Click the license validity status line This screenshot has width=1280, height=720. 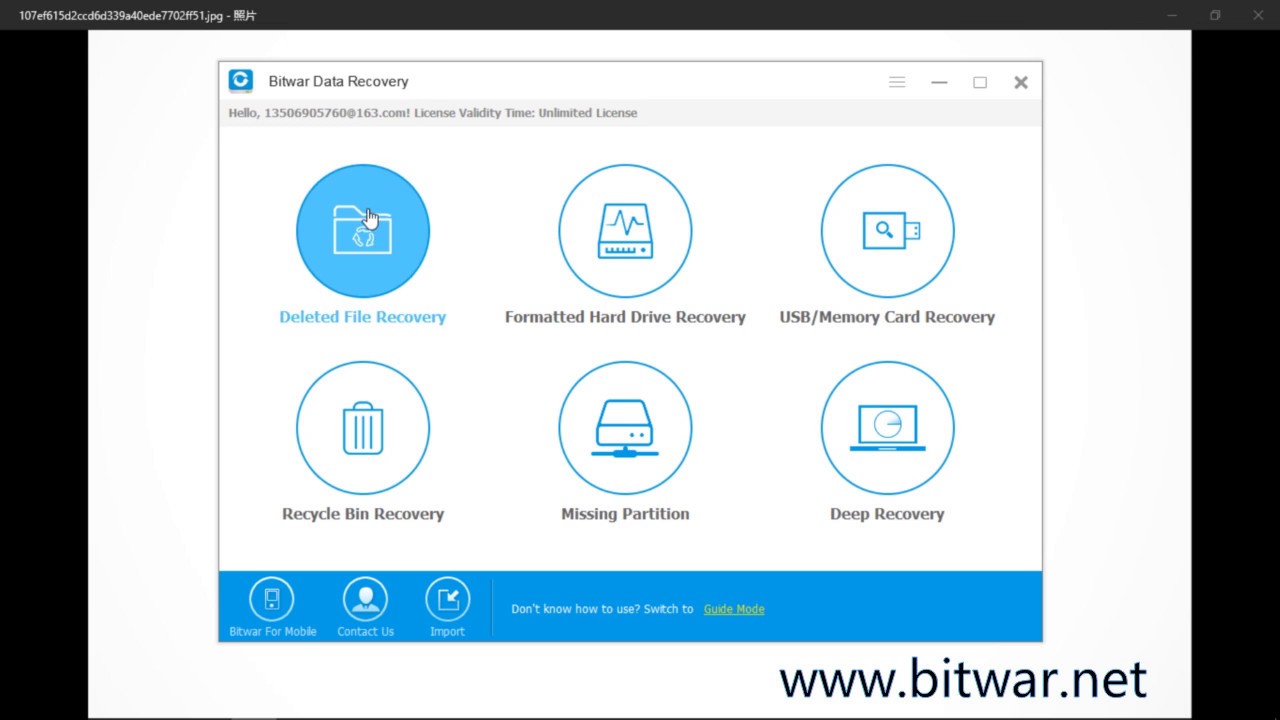pos(432,113)
